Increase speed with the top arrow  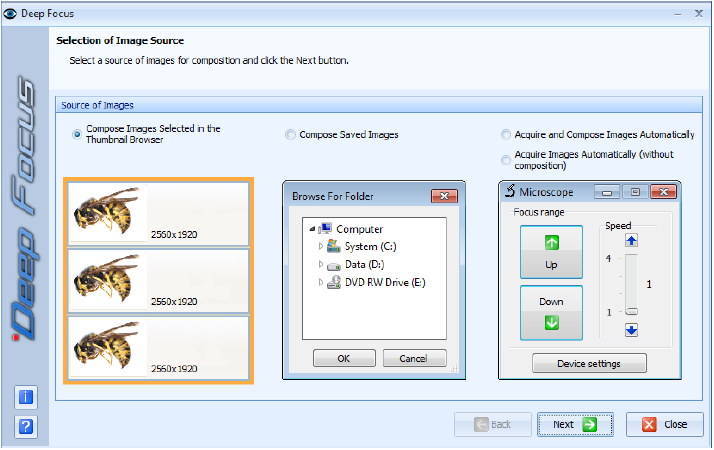coord(631,240)
